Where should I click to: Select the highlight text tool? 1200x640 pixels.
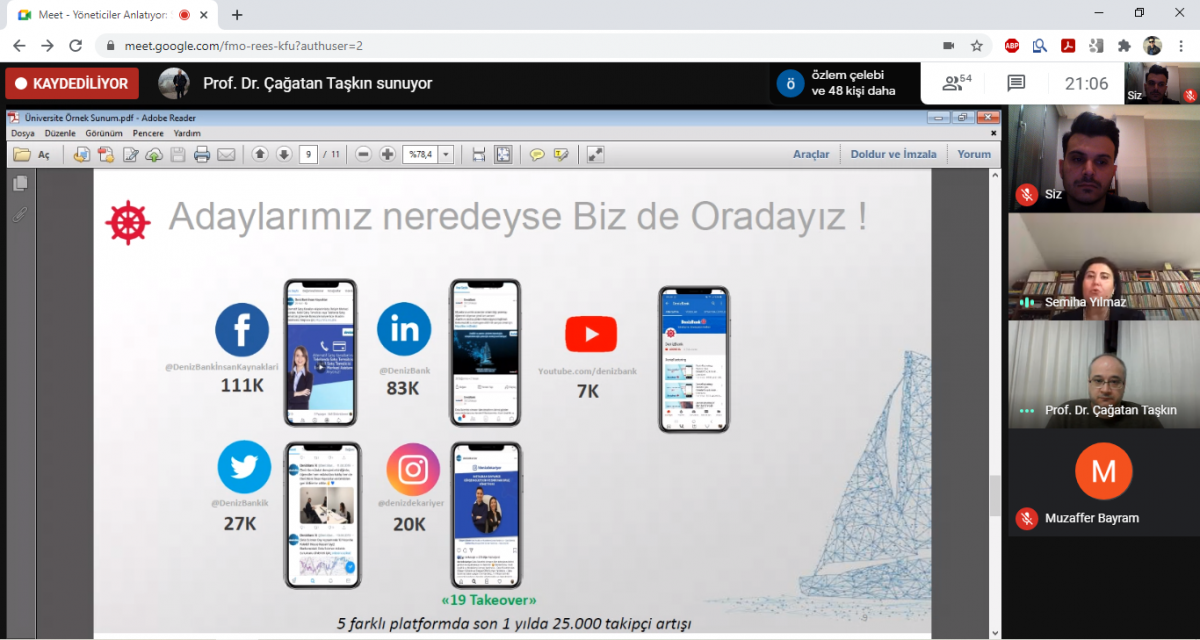[561, 154]
